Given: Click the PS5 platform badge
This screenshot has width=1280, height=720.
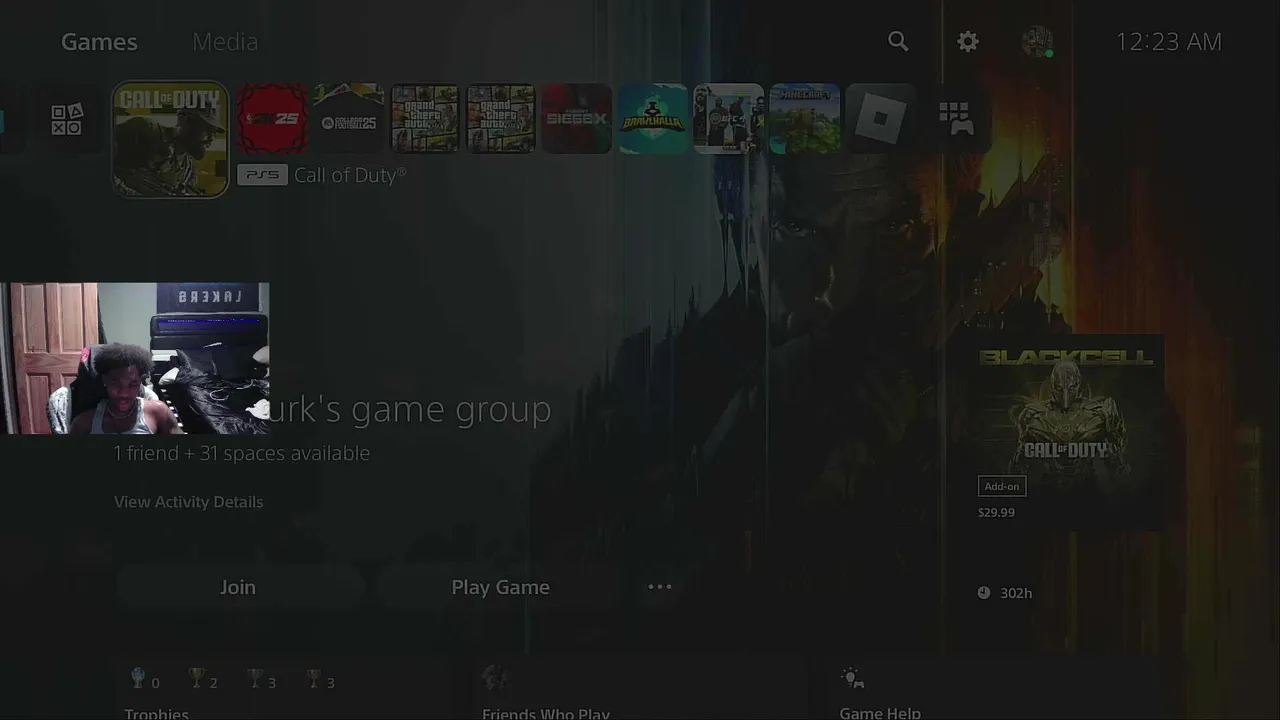Looking at the screenshot, I should coord(262,175).
